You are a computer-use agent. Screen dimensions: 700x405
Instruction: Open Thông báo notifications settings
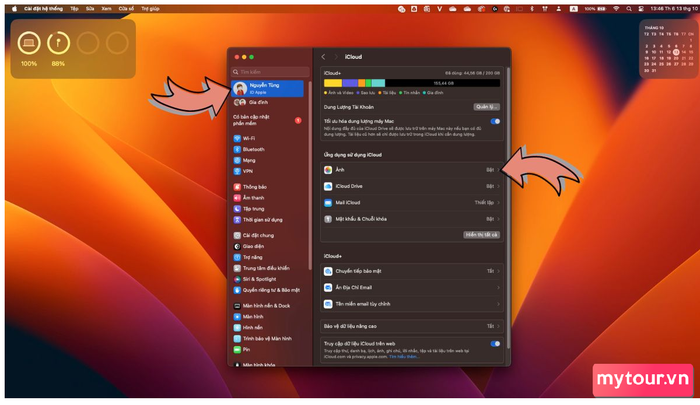coord(254,186)
